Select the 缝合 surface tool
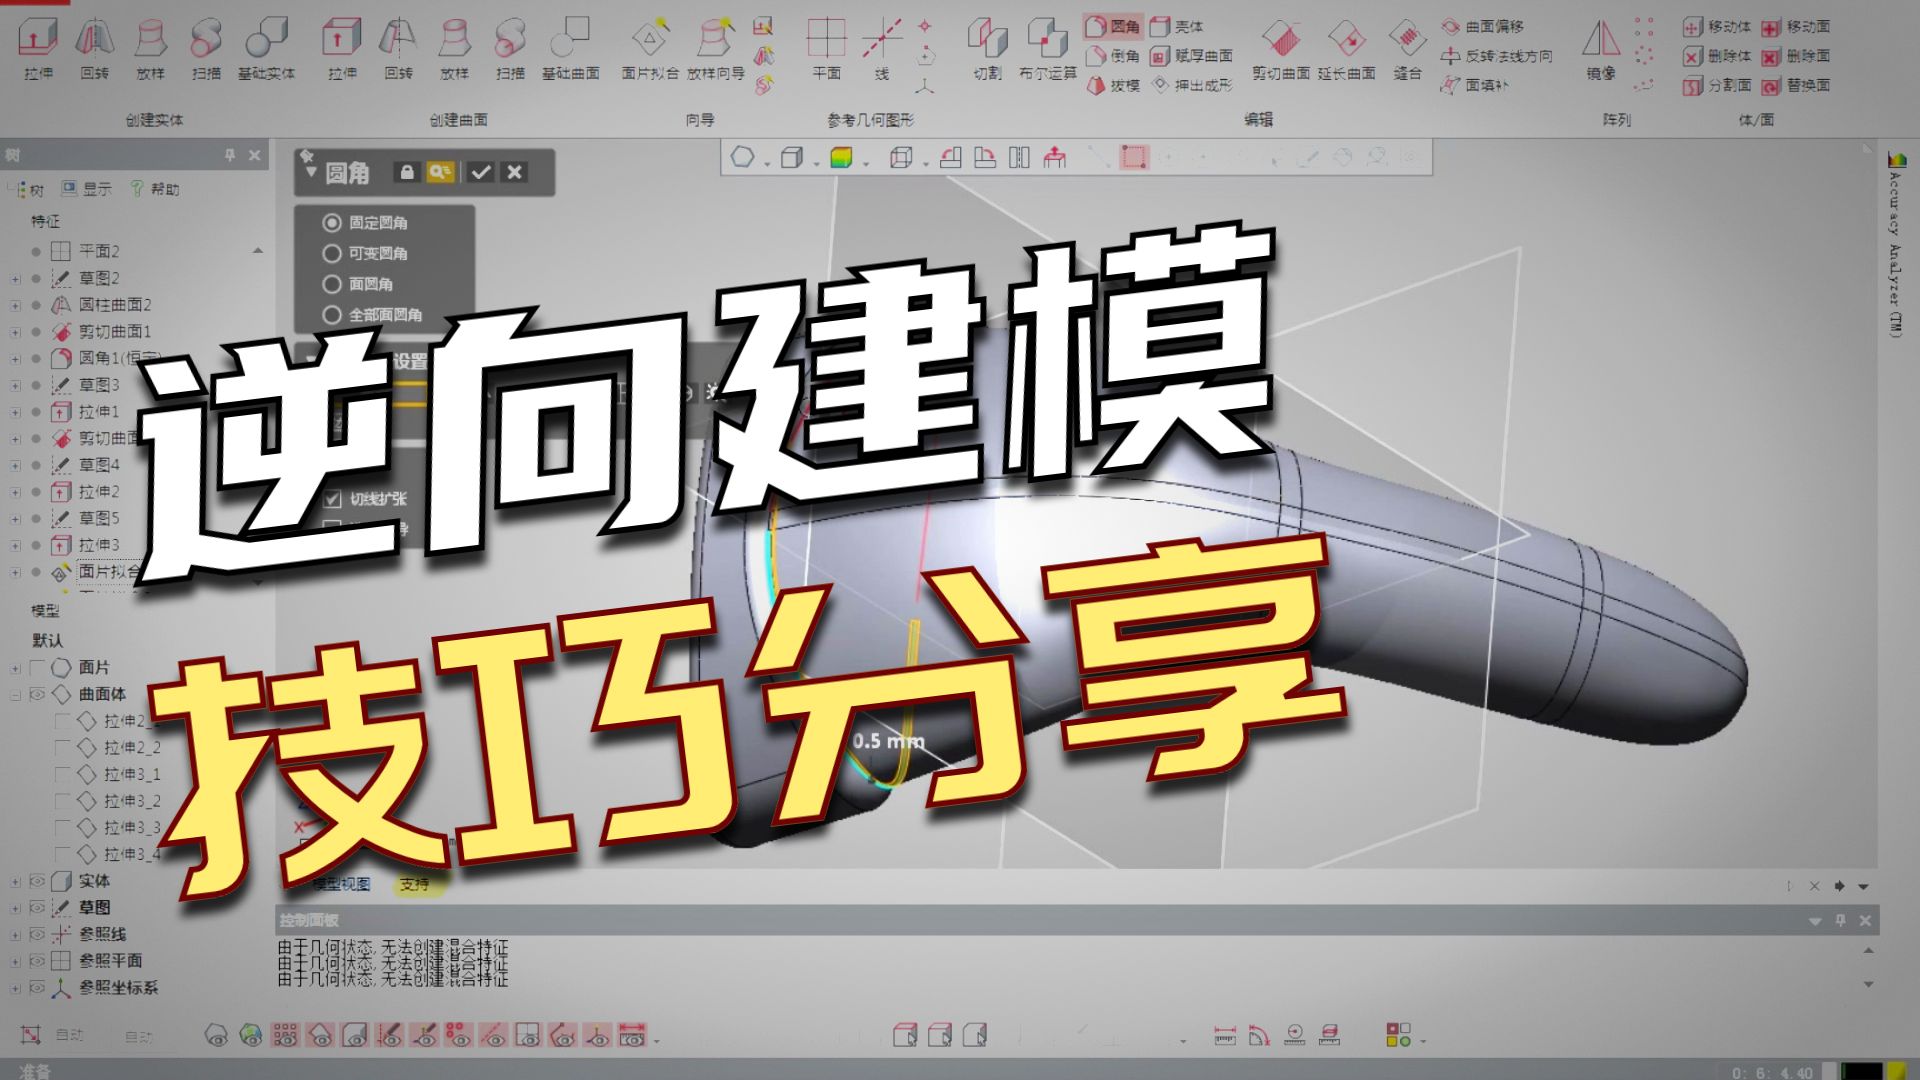Screen dimensions: 1920x1080 click(x=1406, y=47)
